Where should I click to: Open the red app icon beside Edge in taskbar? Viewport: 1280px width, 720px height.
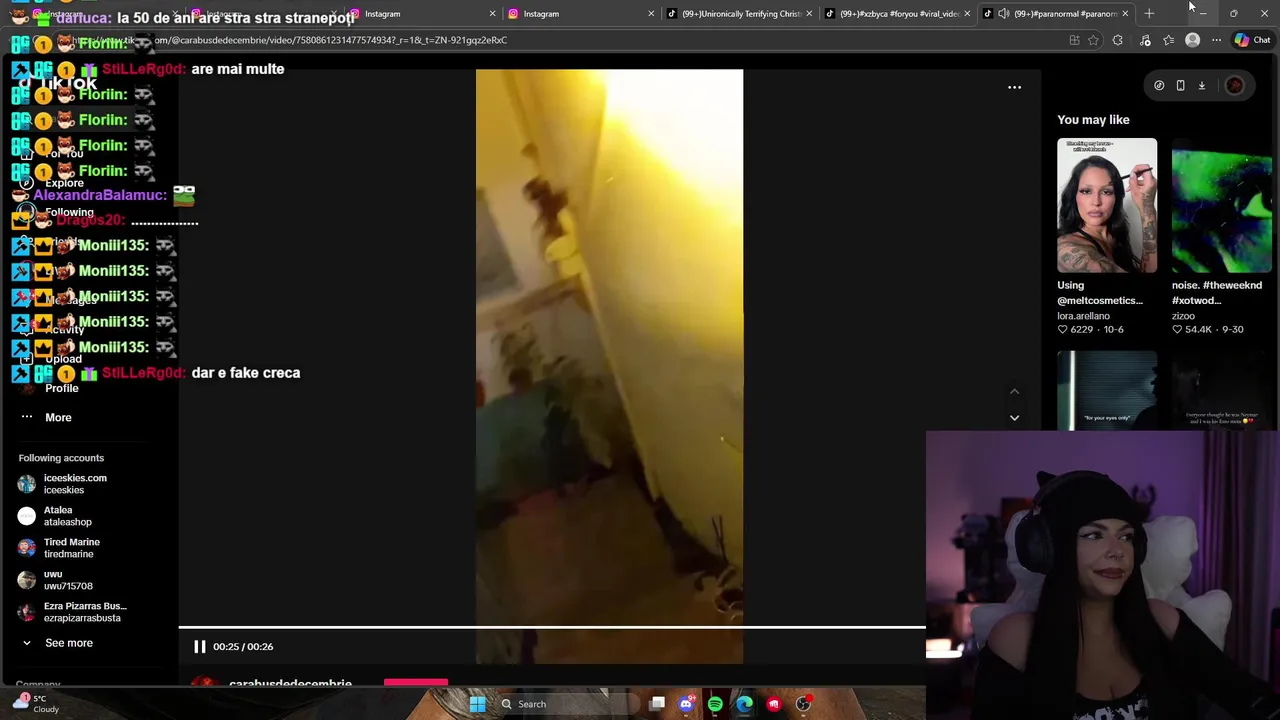pos(774,704)
